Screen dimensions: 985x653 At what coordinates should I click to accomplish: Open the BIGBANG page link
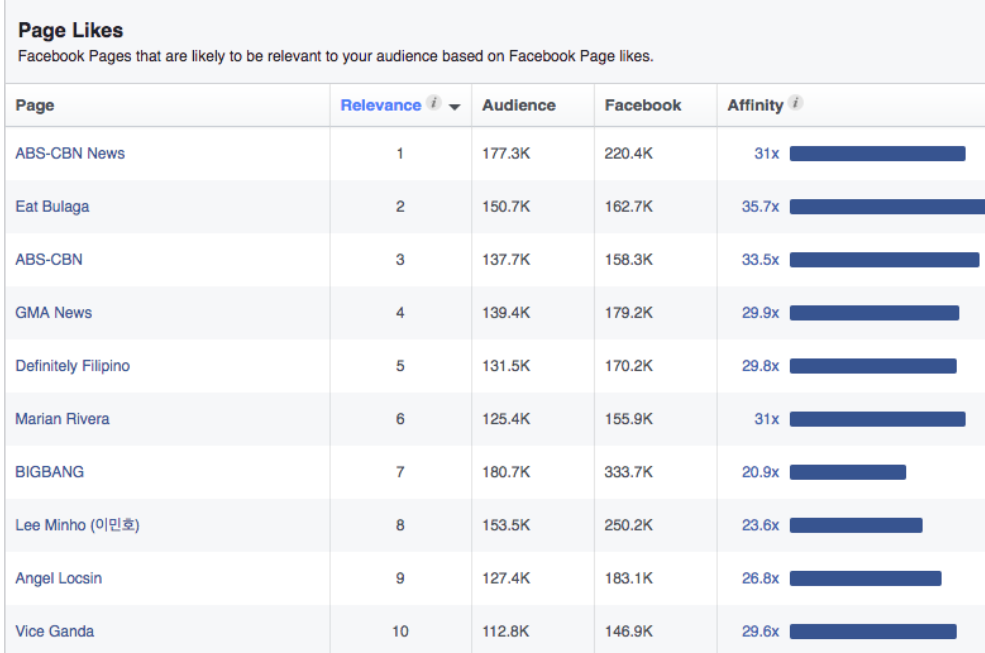[50, 471]
